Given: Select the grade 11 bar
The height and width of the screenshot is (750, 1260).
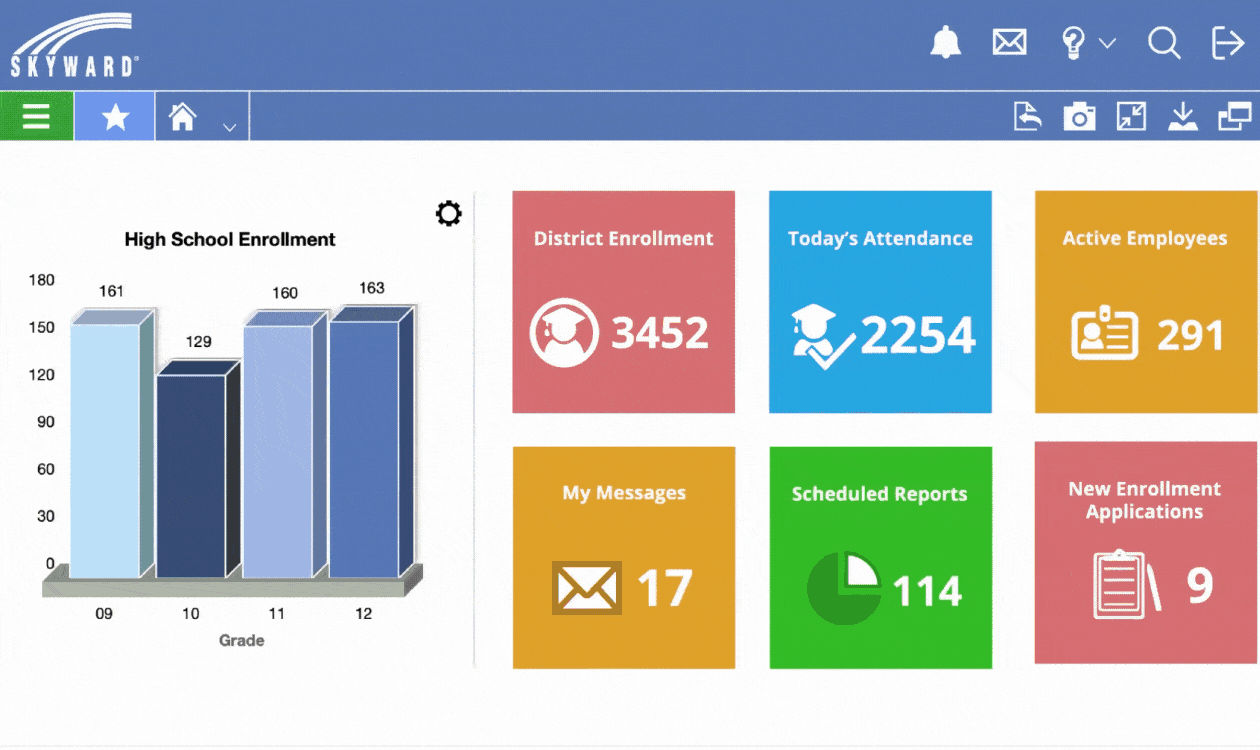Looking at the screenshot, I should pos(284,445).
